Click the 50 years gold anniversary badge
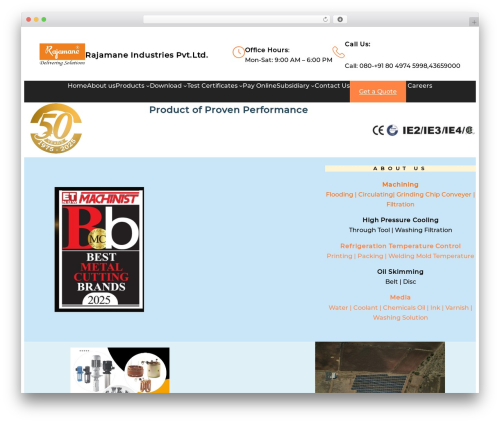 (56, 128)
